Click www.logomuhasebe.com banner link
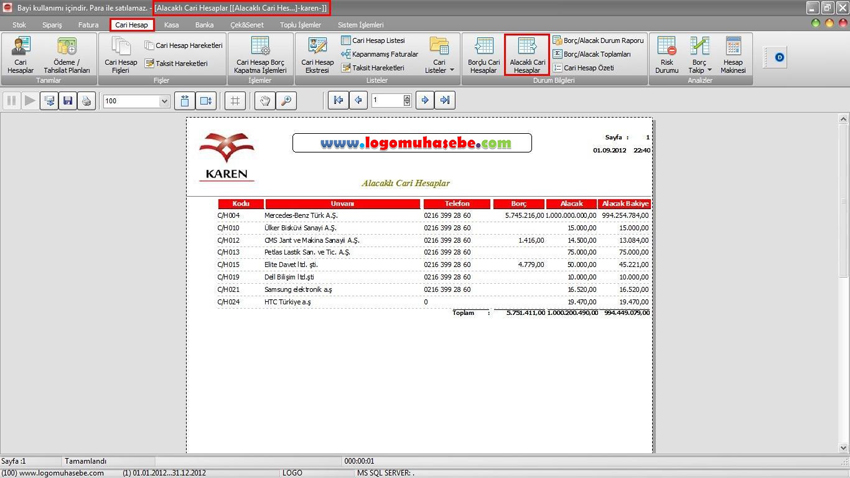The width and height of the screenshot is (850, 478). point(412,143)
